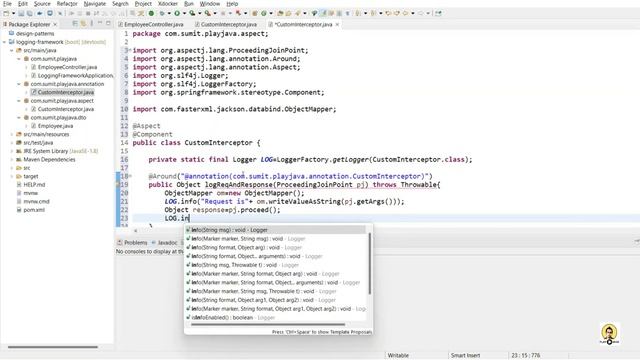Expand folded imports on line 3
Viewport: 640px width, 360px height.
pyautogui.click(x=130, y=50)
